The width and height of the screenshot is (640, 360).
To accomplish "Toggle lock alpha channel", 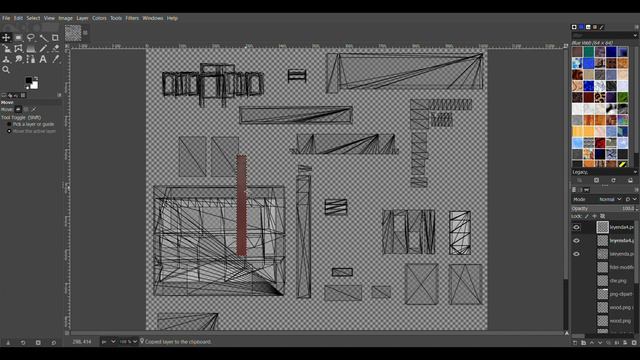I will click(602, 216).
